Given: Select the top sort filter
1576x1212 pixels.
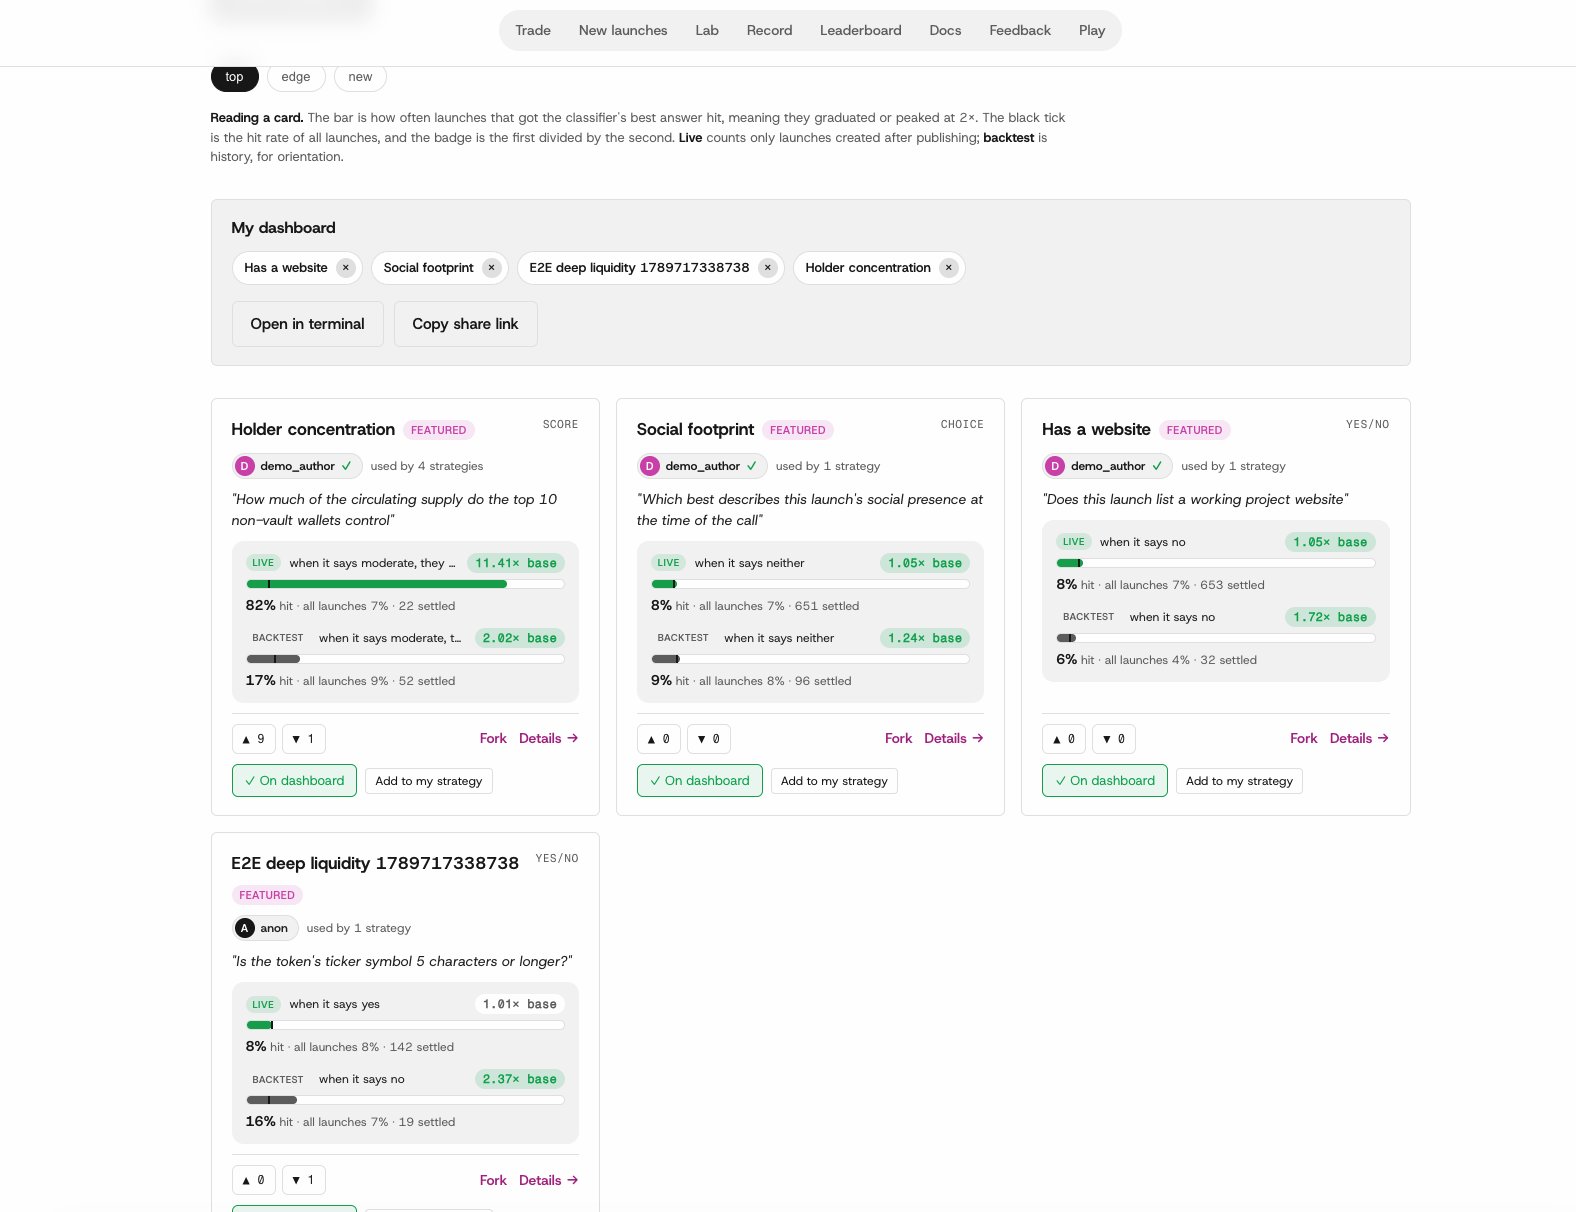Looking at the screenshot, I should coord(235,77).
